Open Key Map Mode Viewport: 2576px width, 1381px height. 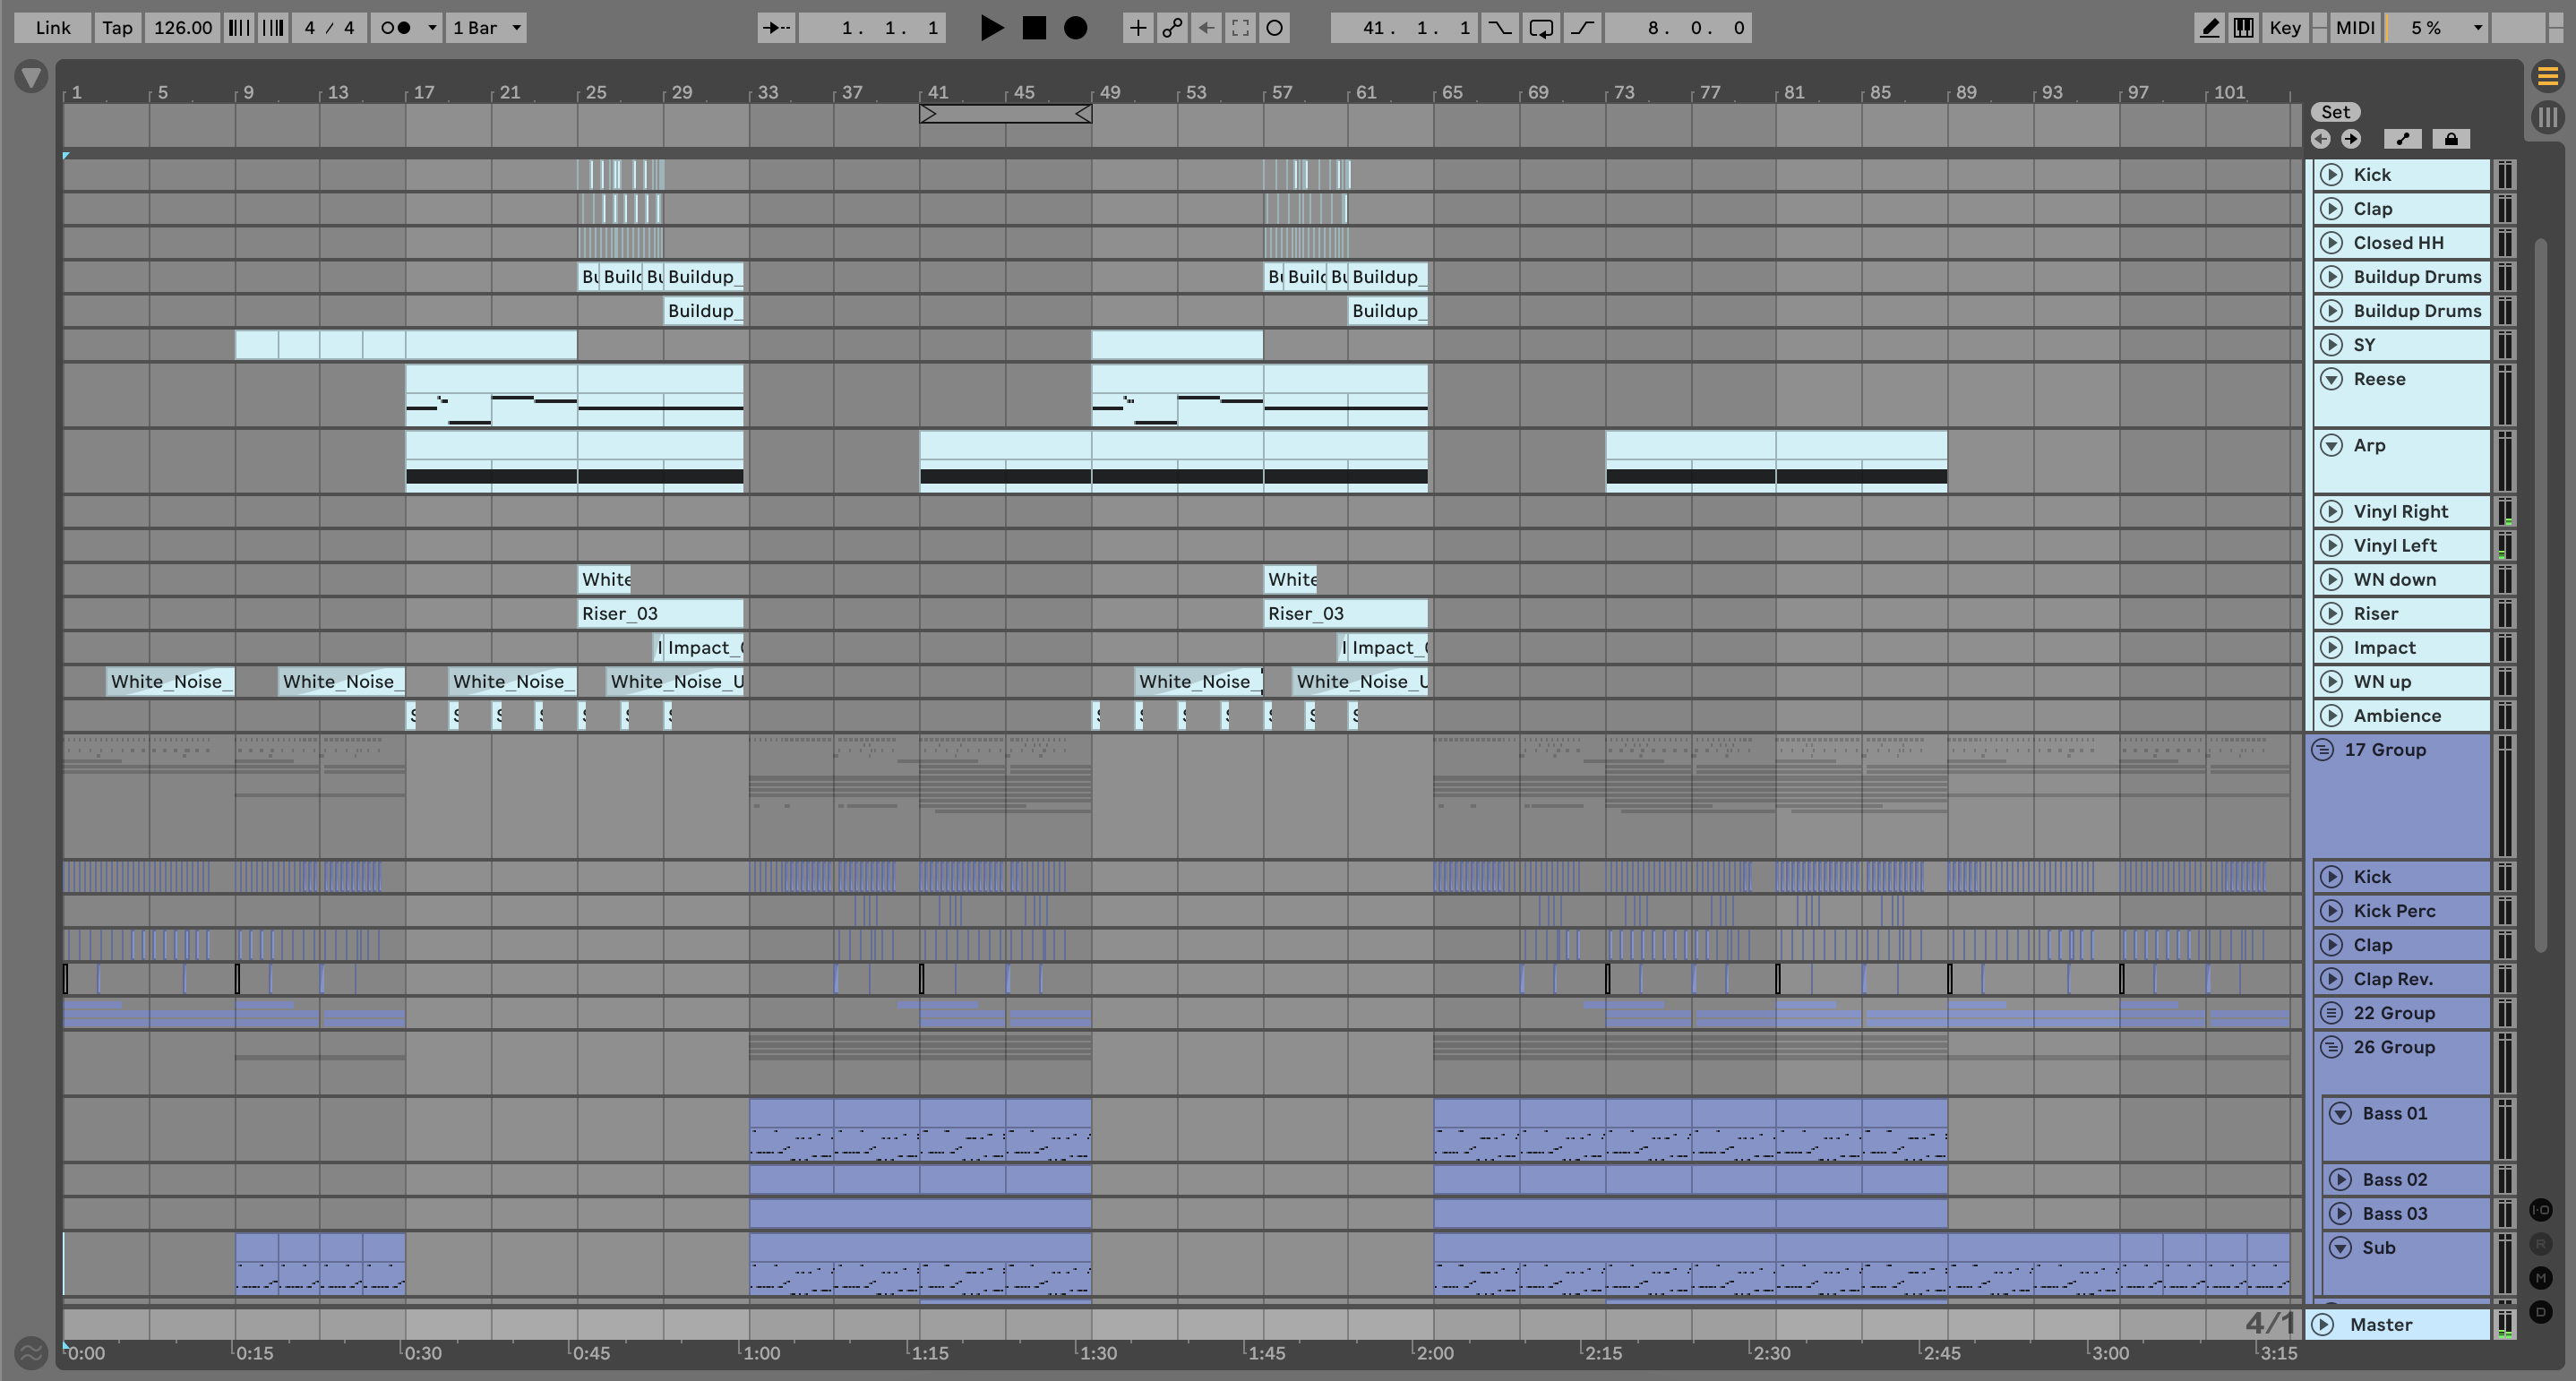2284,28
